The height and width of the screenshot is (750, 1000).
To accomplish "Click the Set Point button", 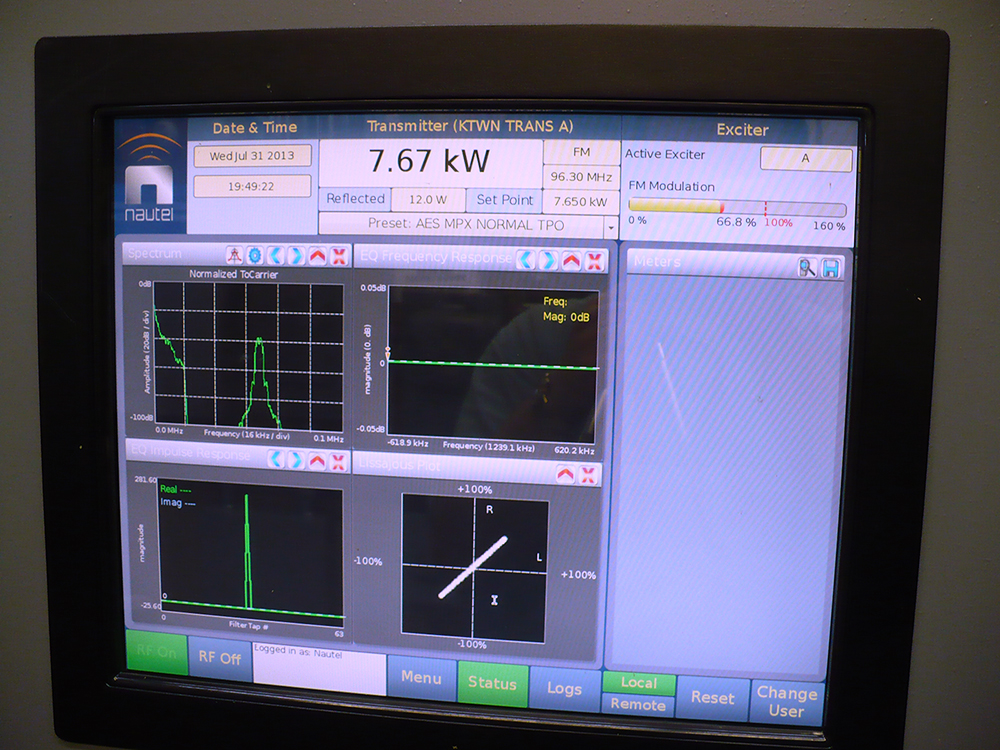I will pos(504,200).
